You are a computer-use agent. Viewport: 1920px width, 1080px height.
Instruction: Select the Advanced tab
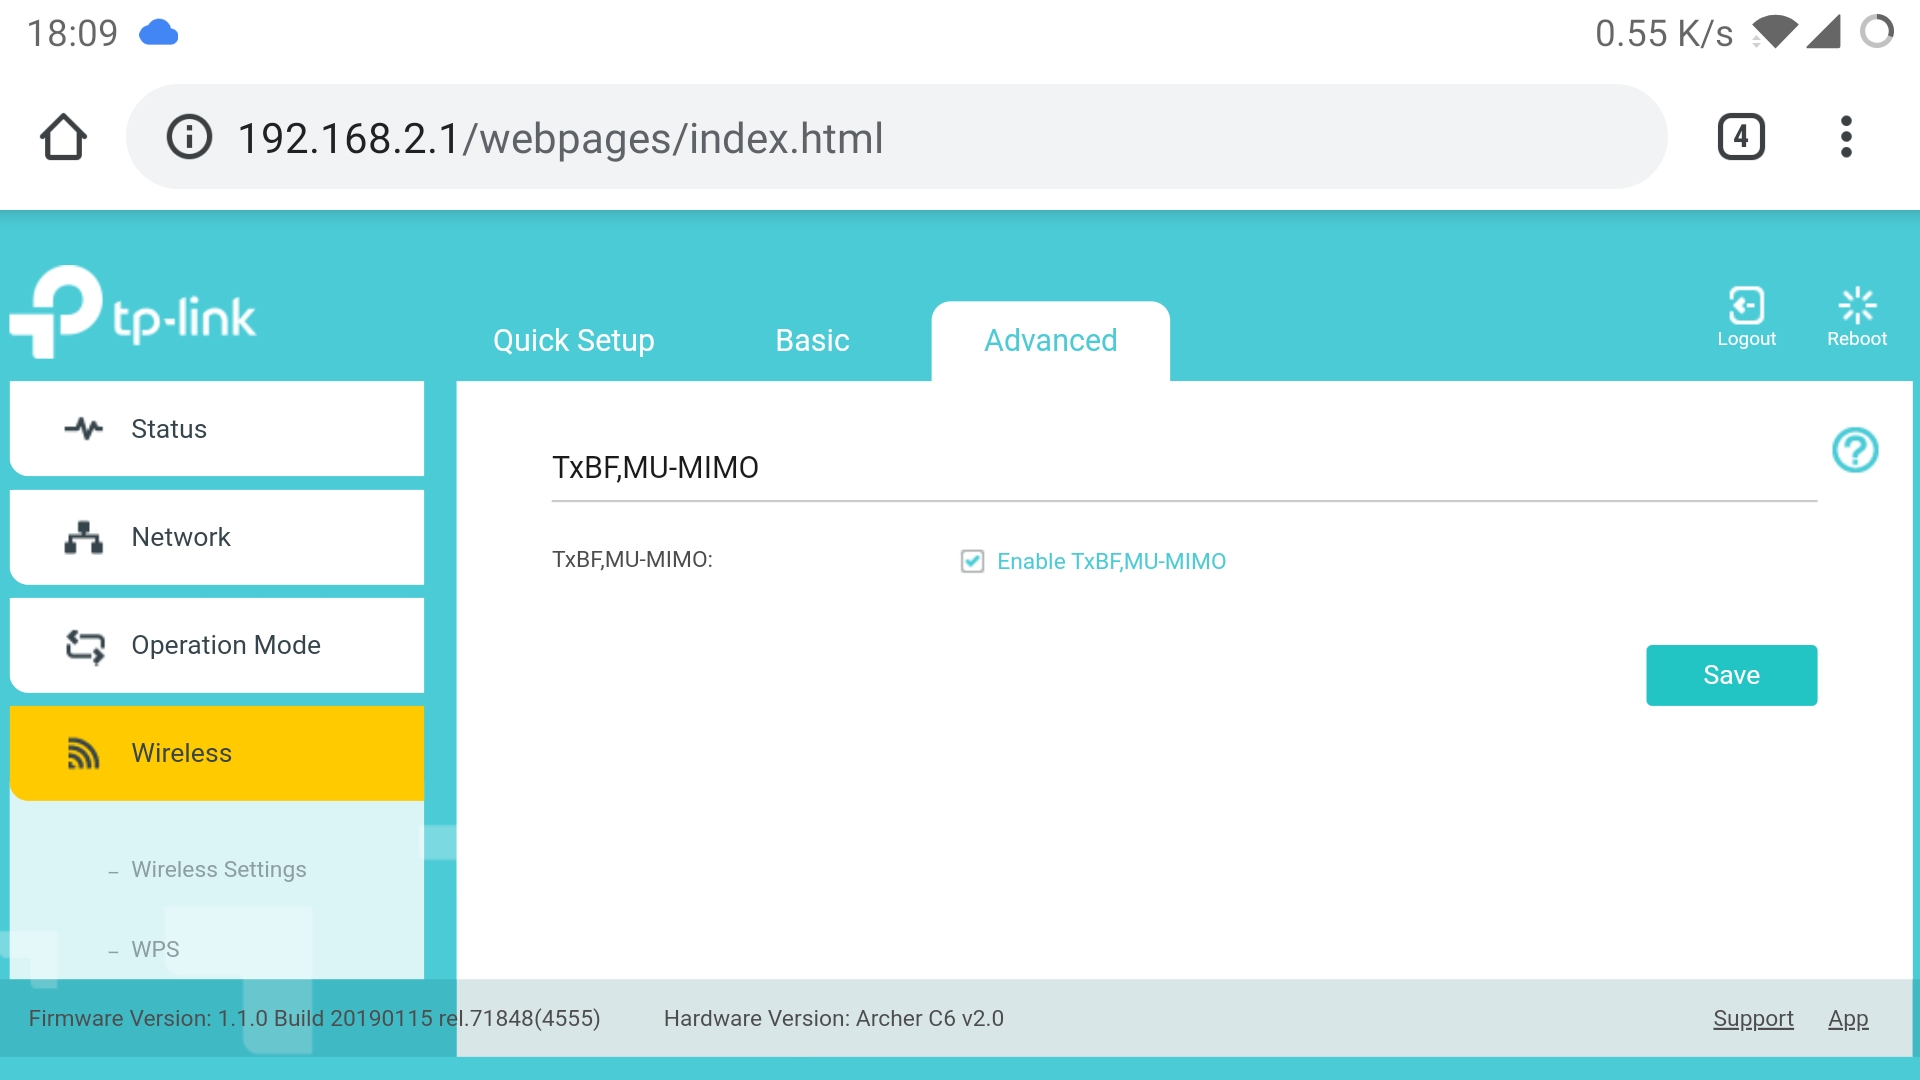click(1051, 341)
